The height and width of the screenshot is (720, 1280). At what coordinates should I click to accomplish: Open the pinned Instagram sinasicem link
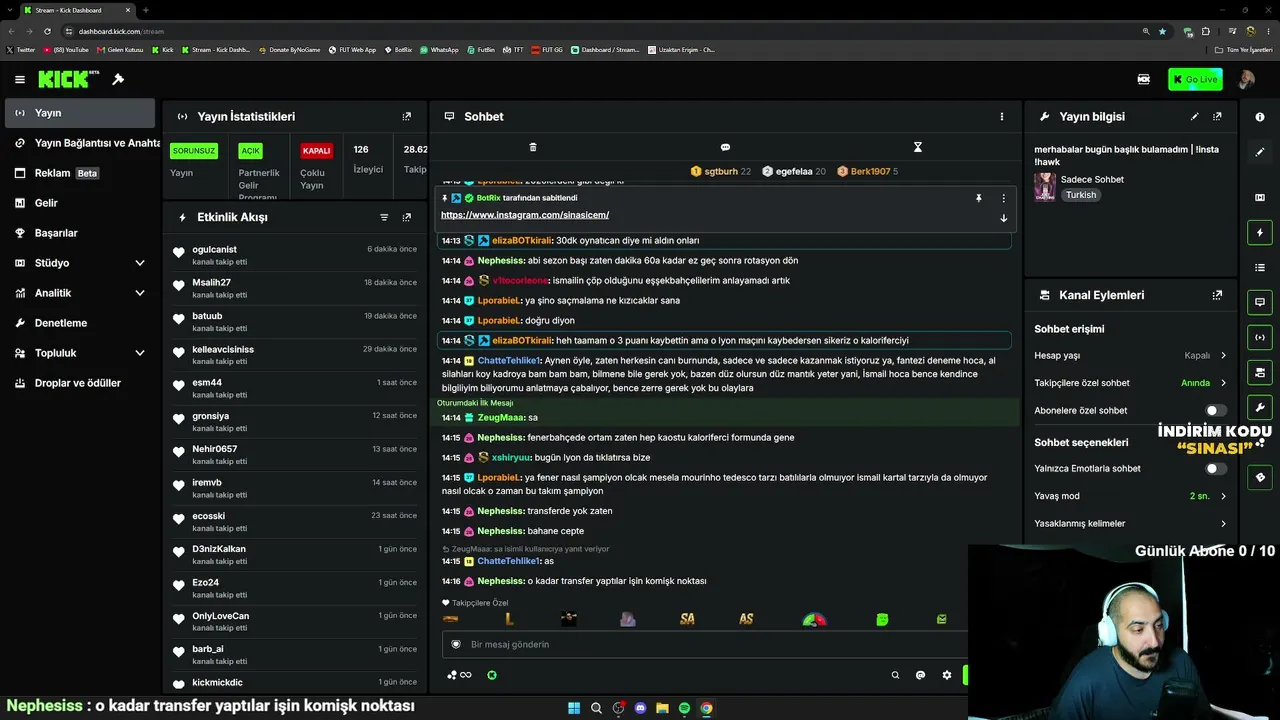(525, 215)
